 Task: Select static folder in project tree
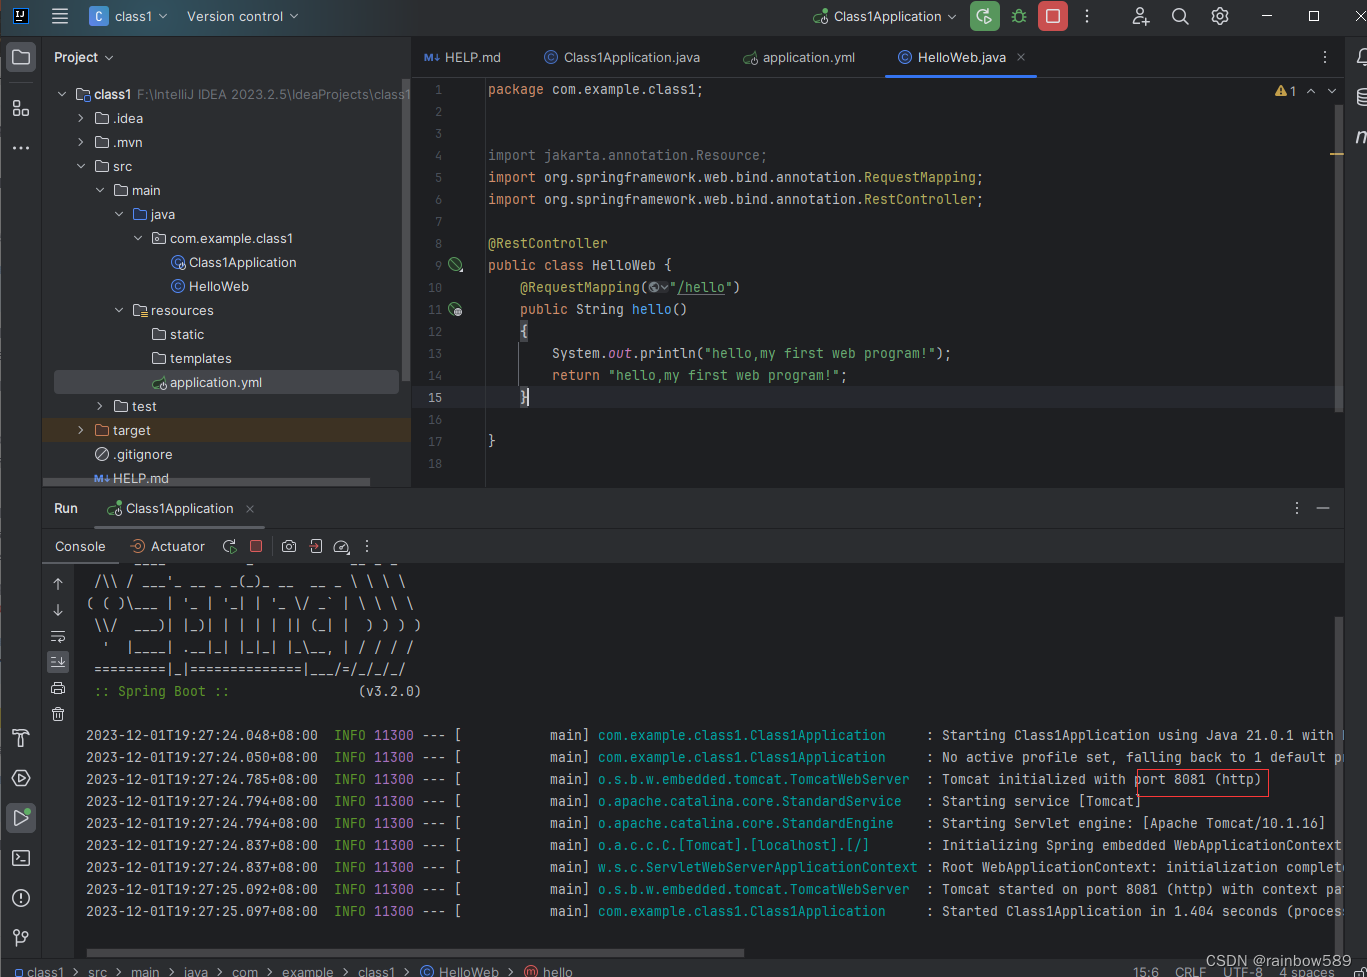[187, 334]
